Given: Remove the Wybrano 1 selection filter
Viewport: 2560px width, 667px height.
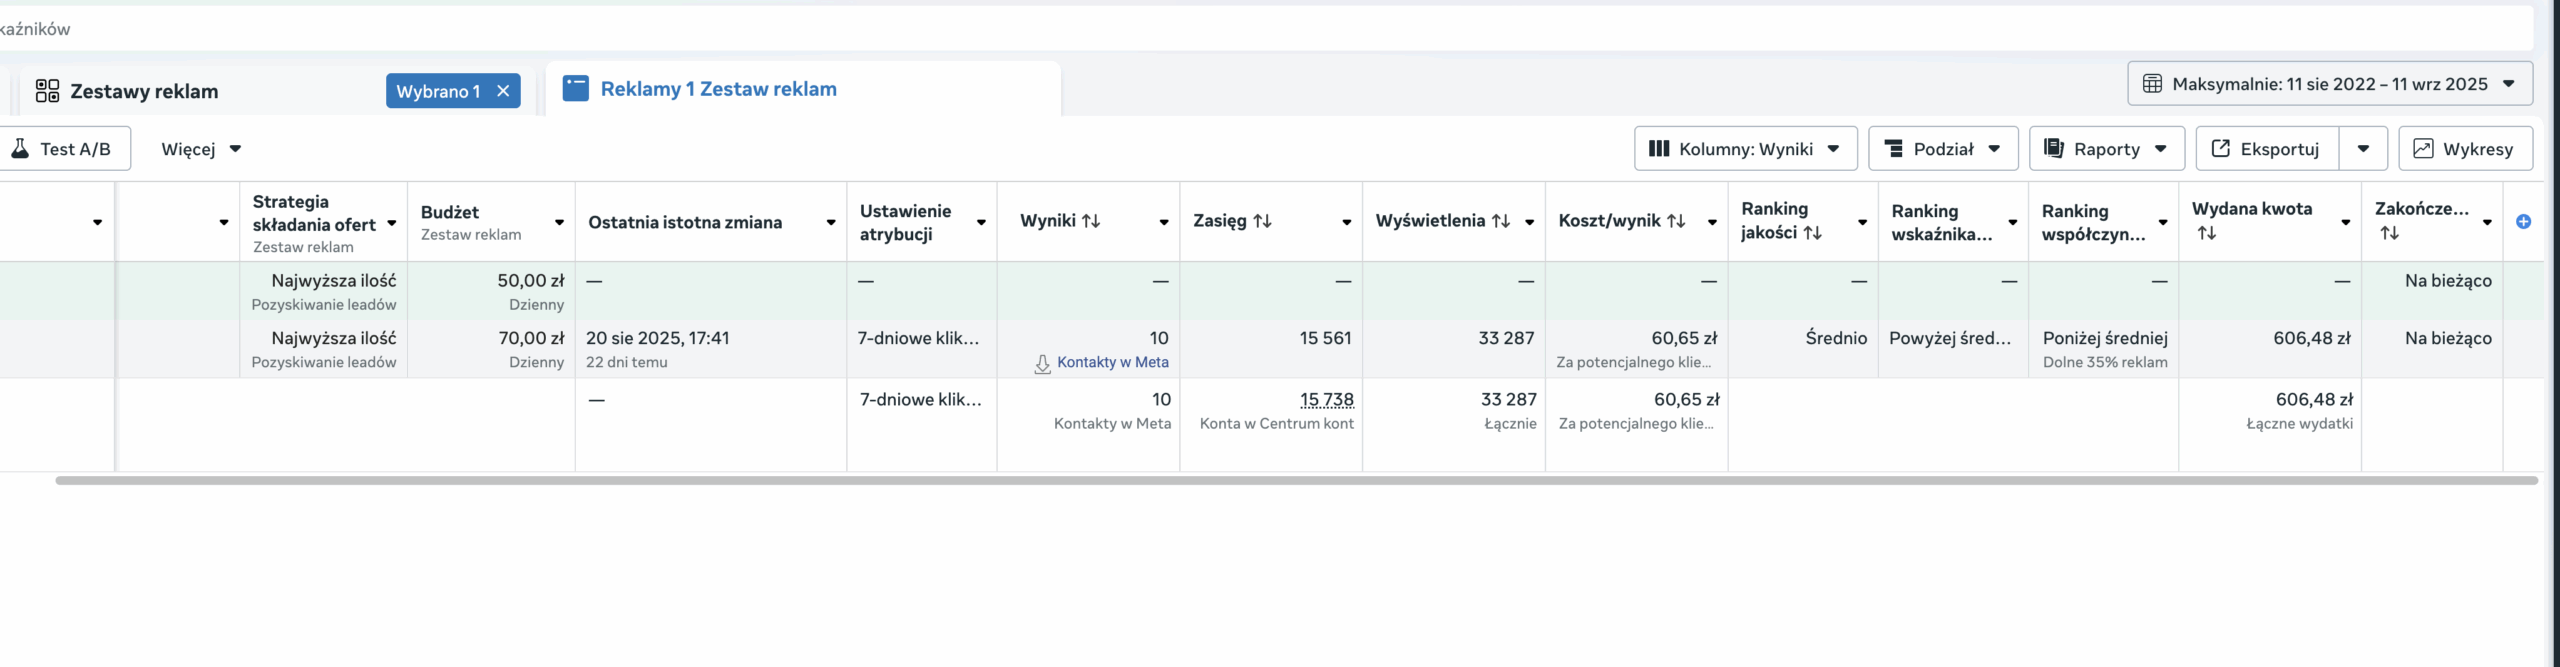Looking at the screenshot, I should (503, 91).
